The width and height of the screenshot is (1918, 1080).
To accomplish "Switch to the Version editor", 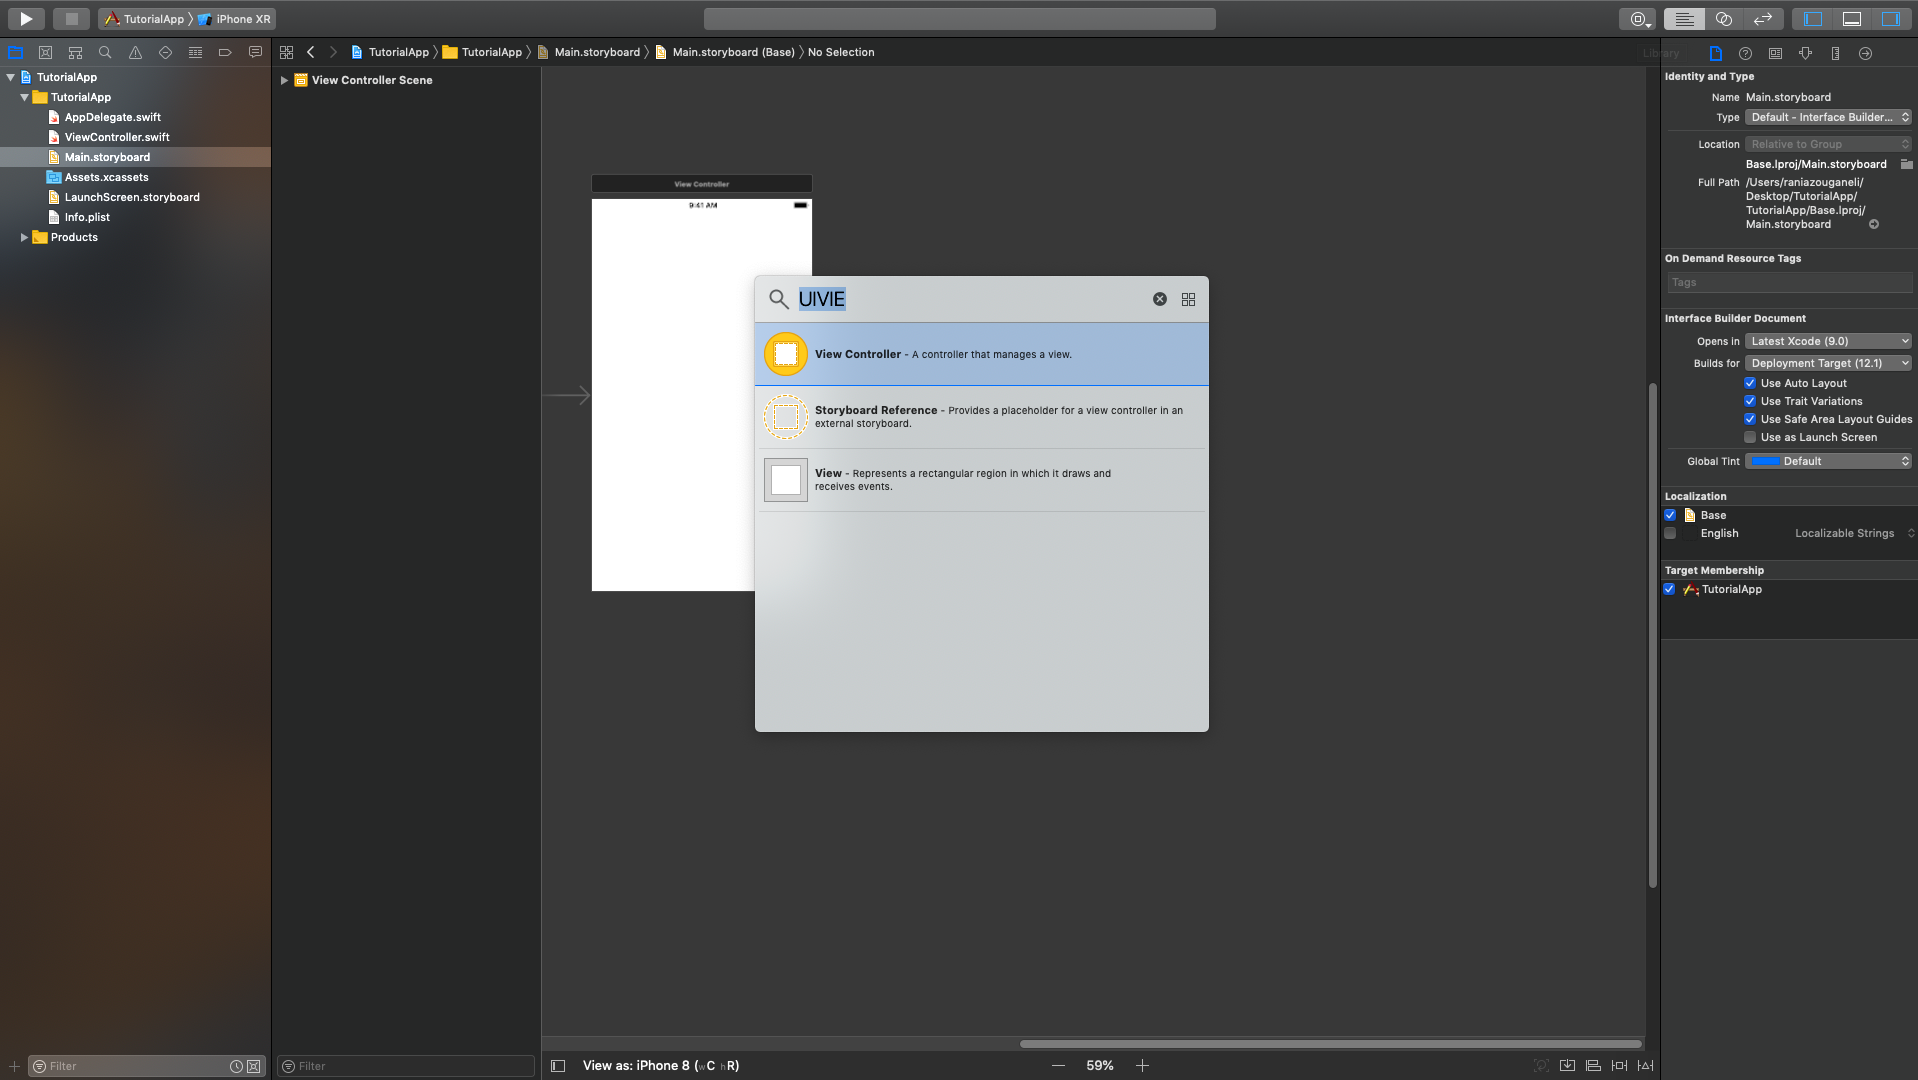I will pyautogui.click(x=1763, y=18).
